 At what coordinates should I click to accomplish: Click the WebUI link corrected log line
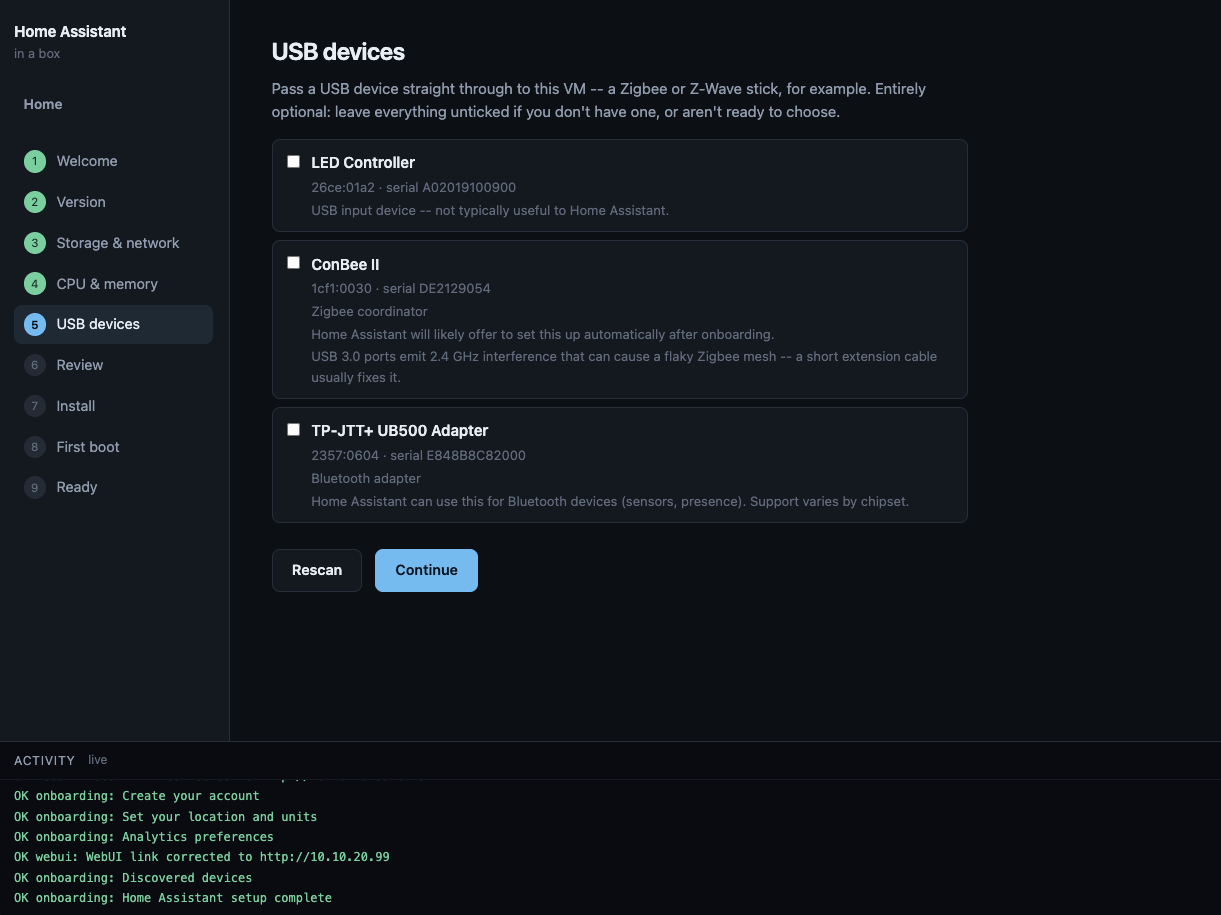click(202, 857)
